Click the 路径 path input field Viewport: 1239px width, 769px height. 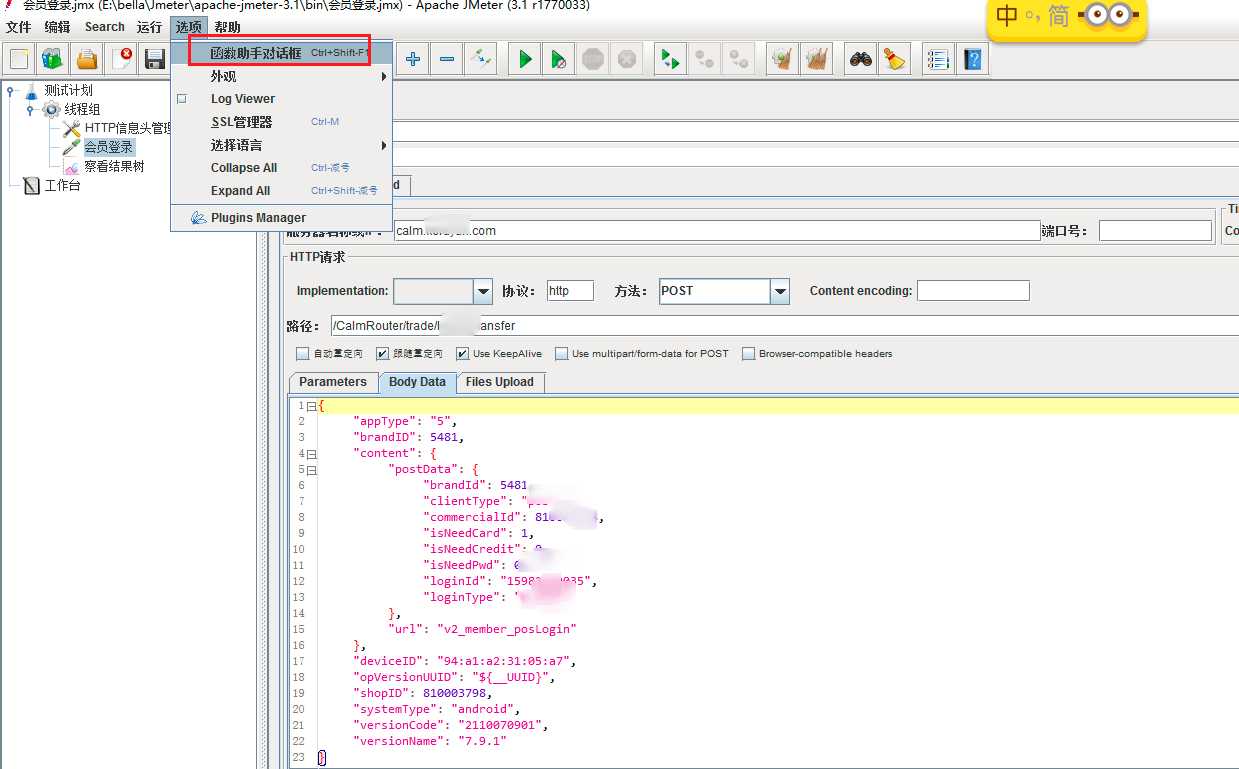click(x=785, y=326)
